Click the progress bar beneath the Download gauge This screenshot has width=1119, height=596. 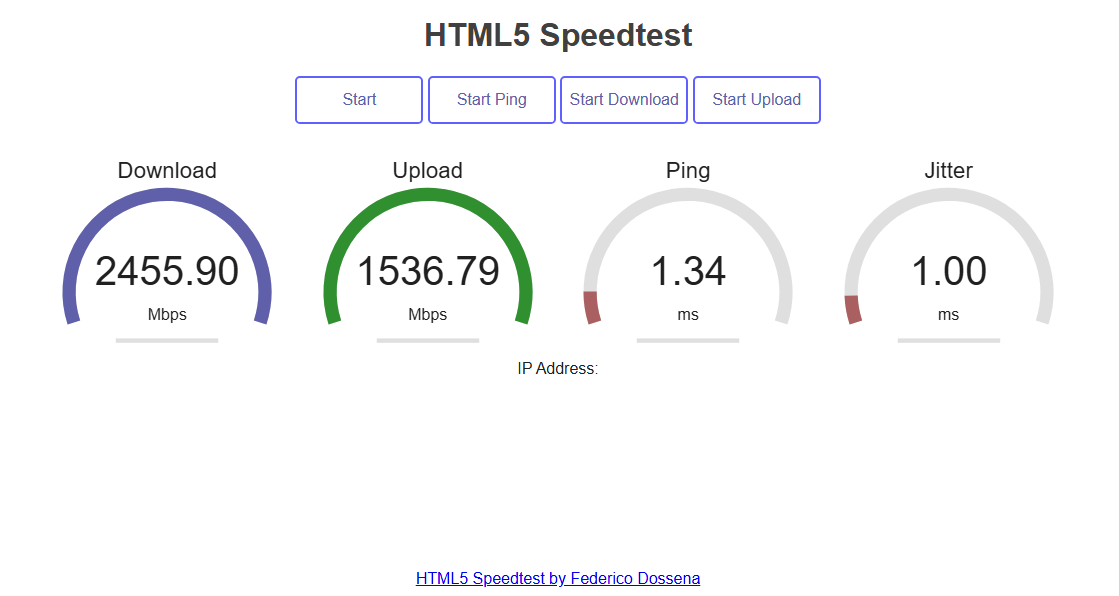coord(167,341)
